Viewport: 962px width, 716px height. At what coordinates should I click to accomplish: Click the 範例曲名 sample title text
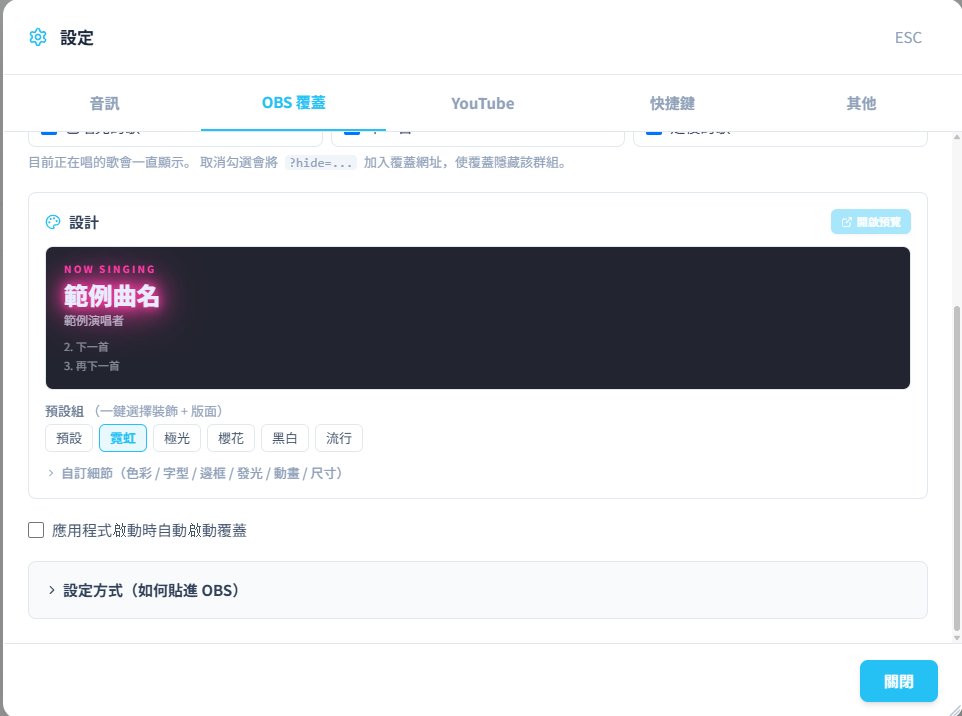112,296
